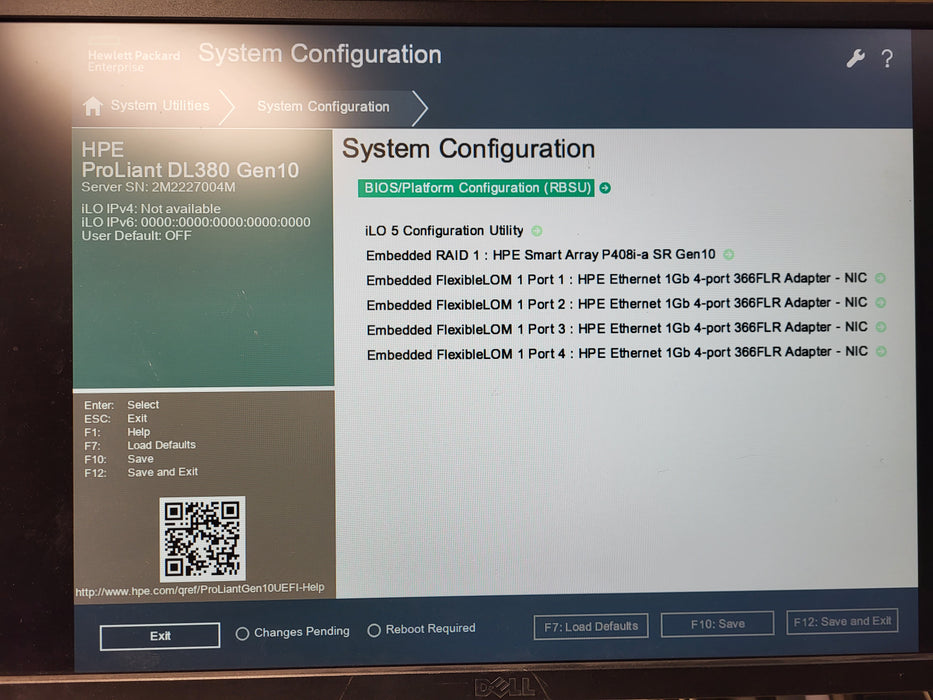
Task: Click arrow icon next to Embedded RAID 1
Action: pos(728,255)
